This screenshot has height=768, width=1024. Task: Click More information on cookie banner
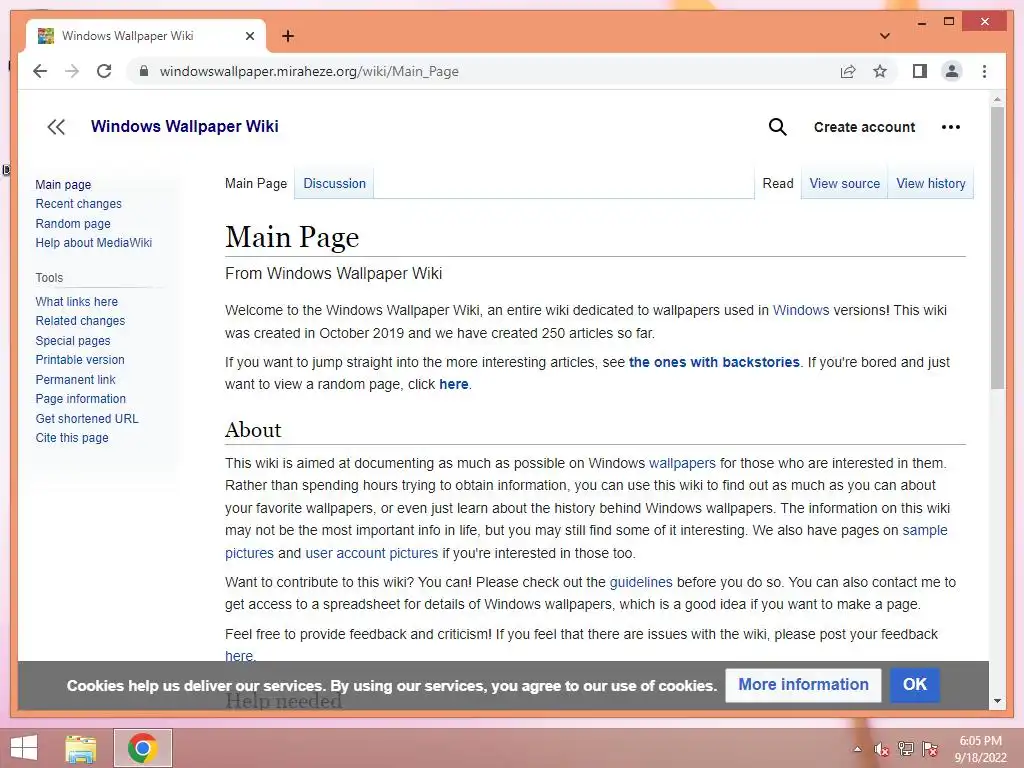(x=803, y=684)
